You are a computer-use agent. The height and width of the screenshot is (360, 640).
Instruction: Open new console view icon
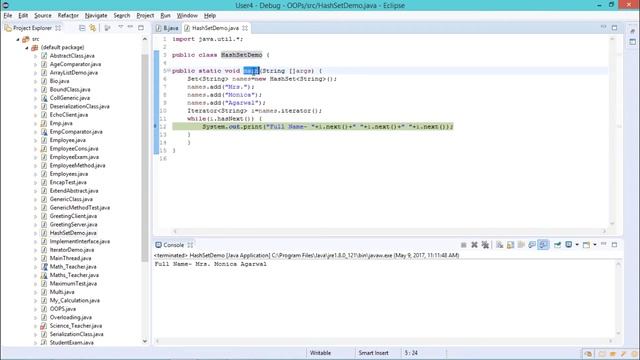(587, 245)
